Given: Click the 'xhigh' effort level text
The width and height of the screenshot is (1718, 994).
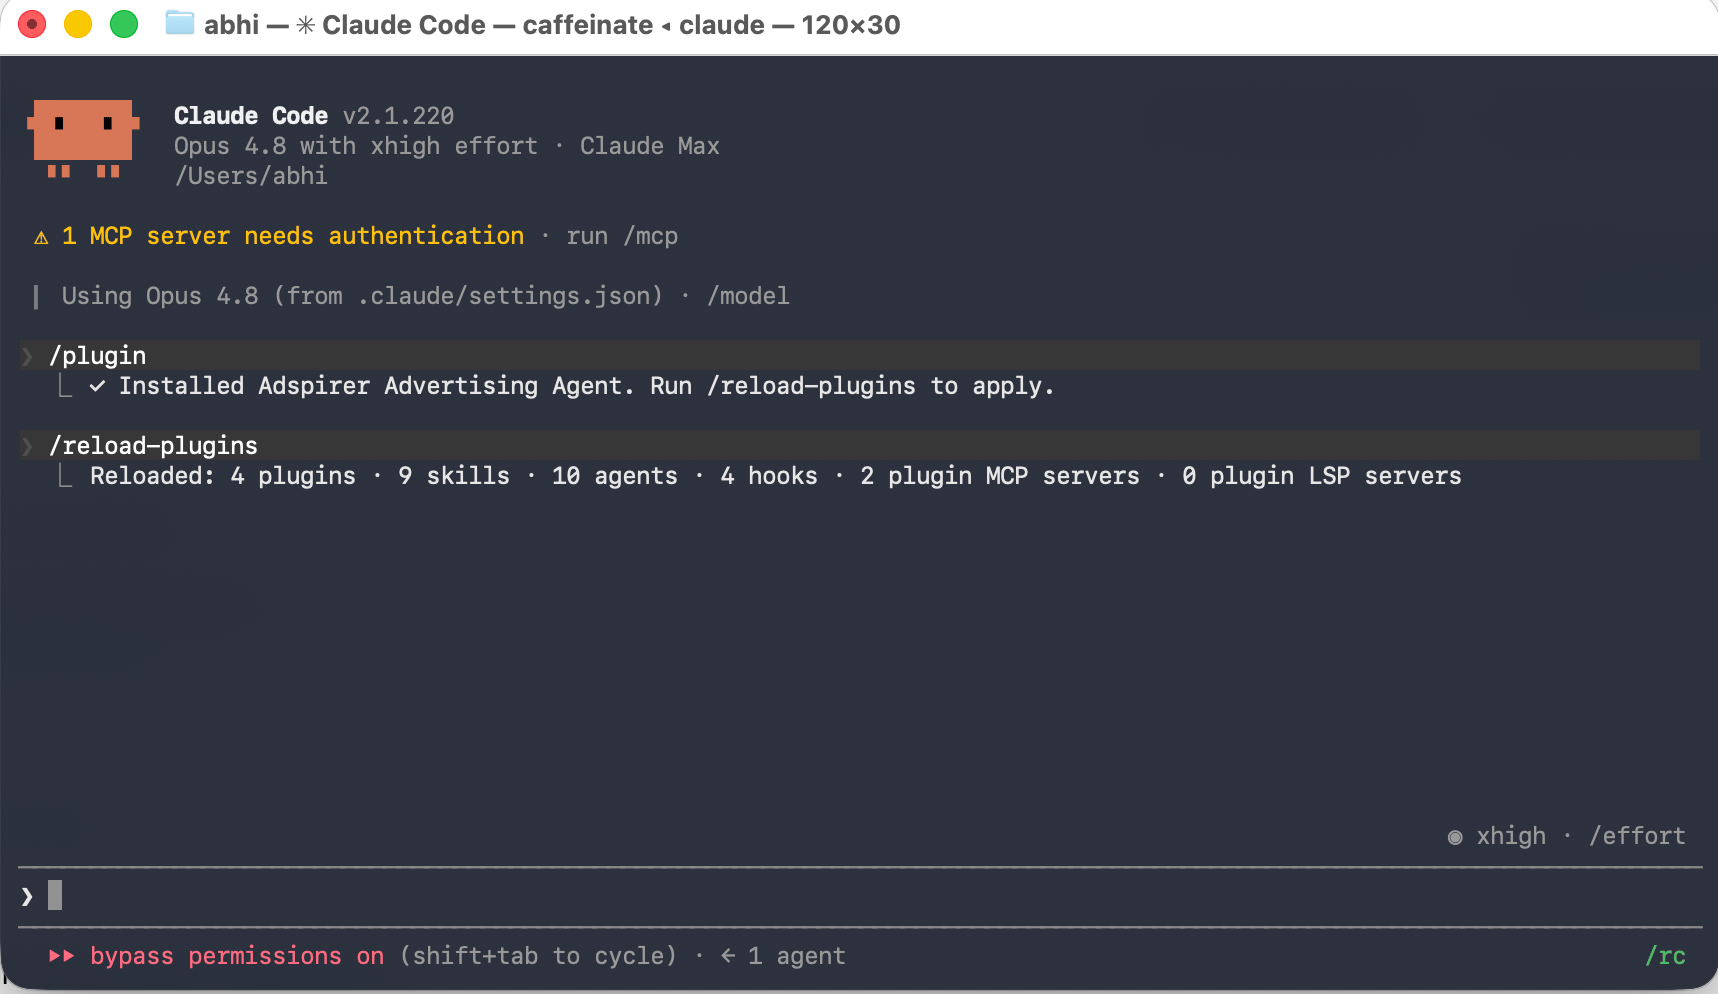Looking at the screenshot, I should [x=1511, y=836].
